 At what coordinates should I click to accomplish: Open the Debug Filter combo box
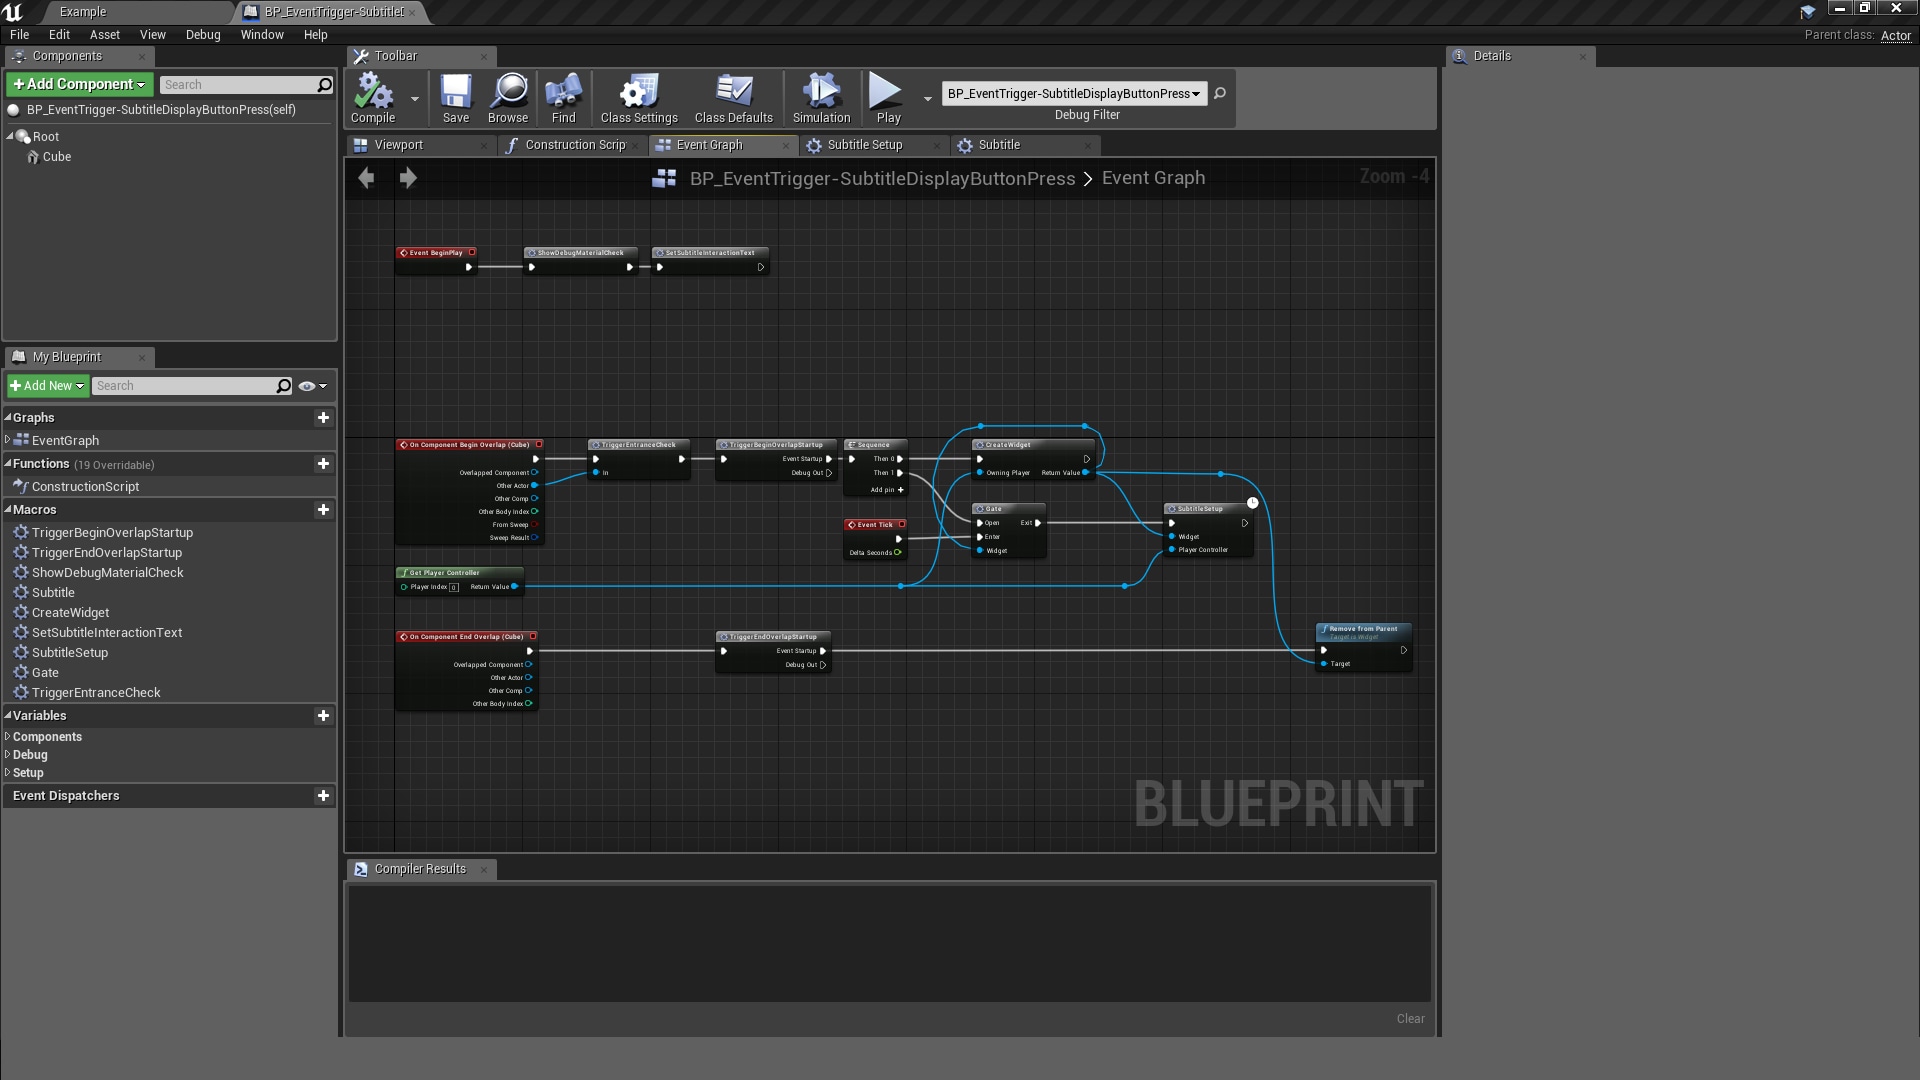1073,93
